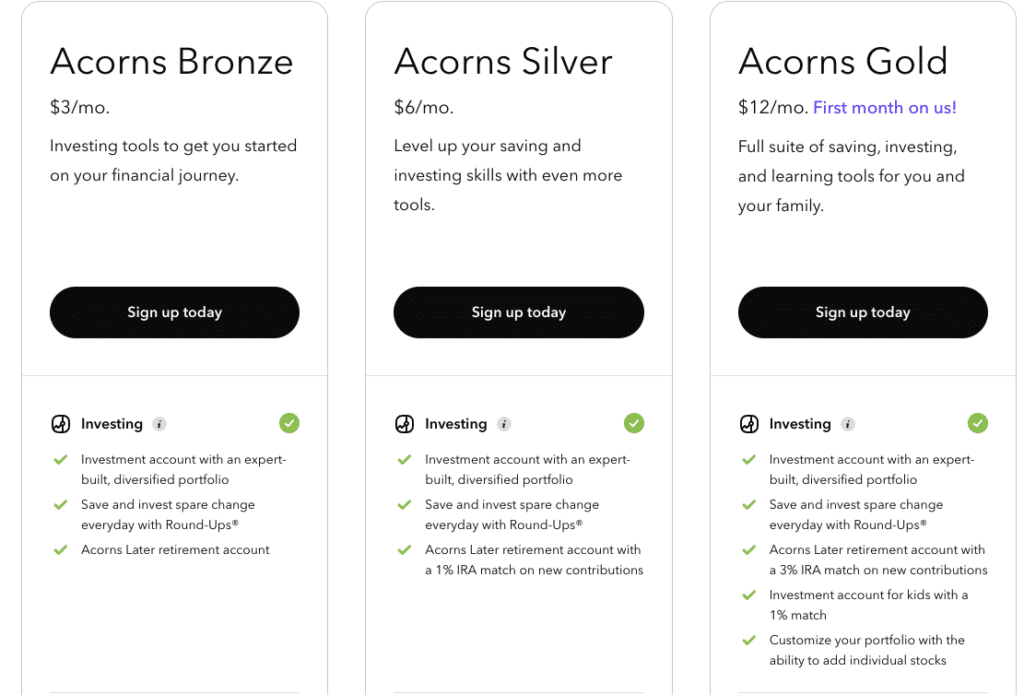Click the 'First month on us!' link
This screenshot has width=1024, height=695.
[884, 107]
